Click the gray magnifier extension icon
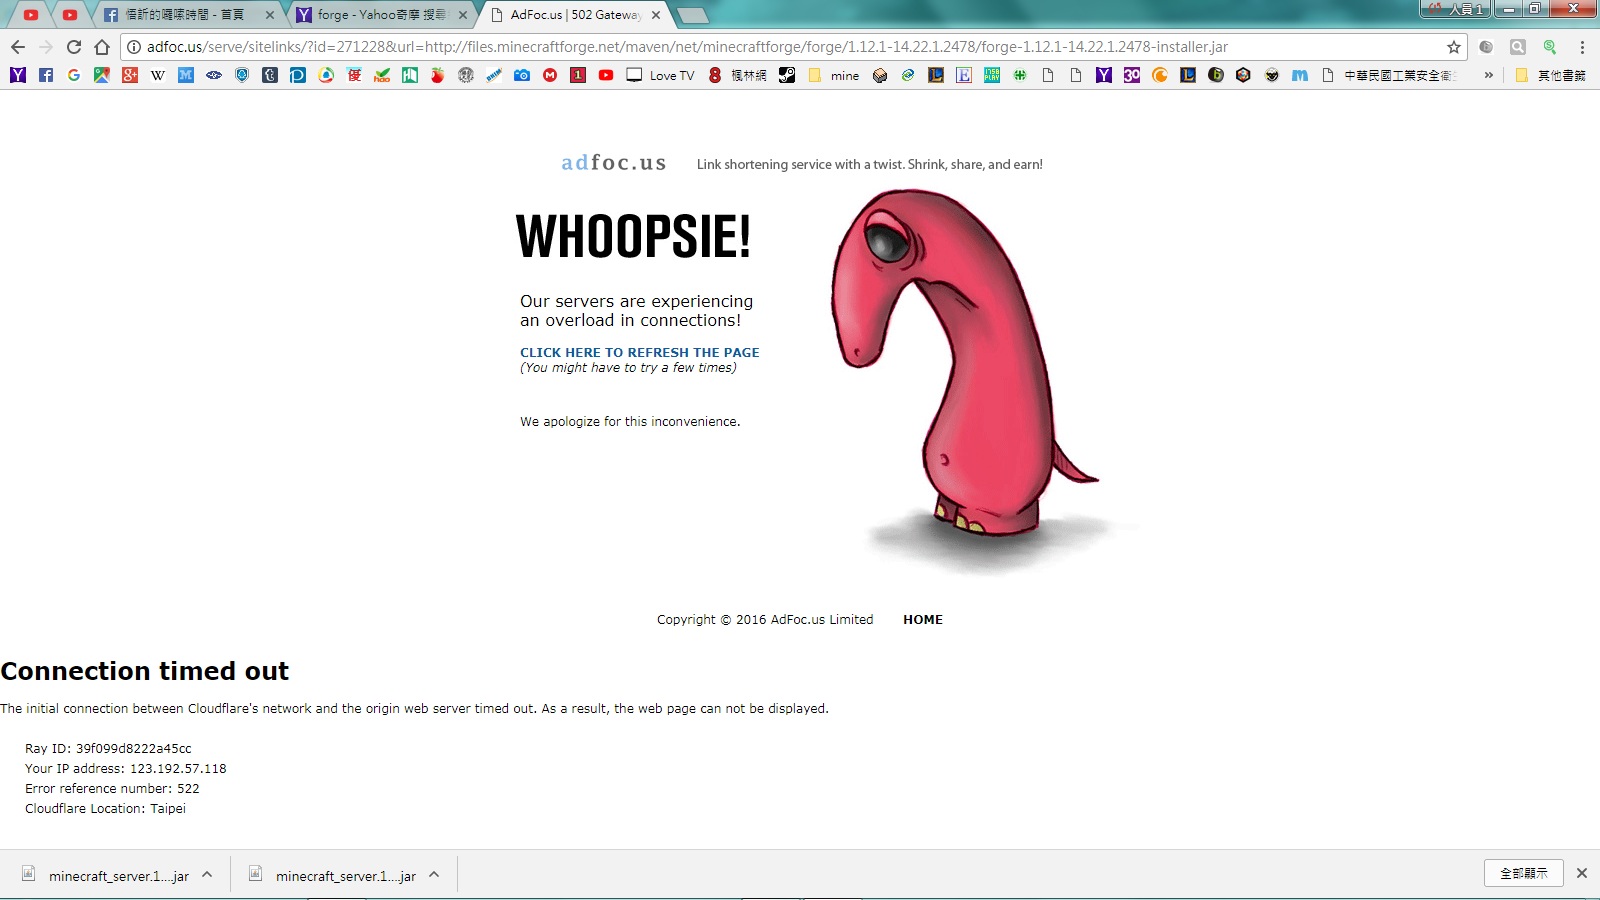This screenshot has width=1600, height=900. (x=1518, y=47)
